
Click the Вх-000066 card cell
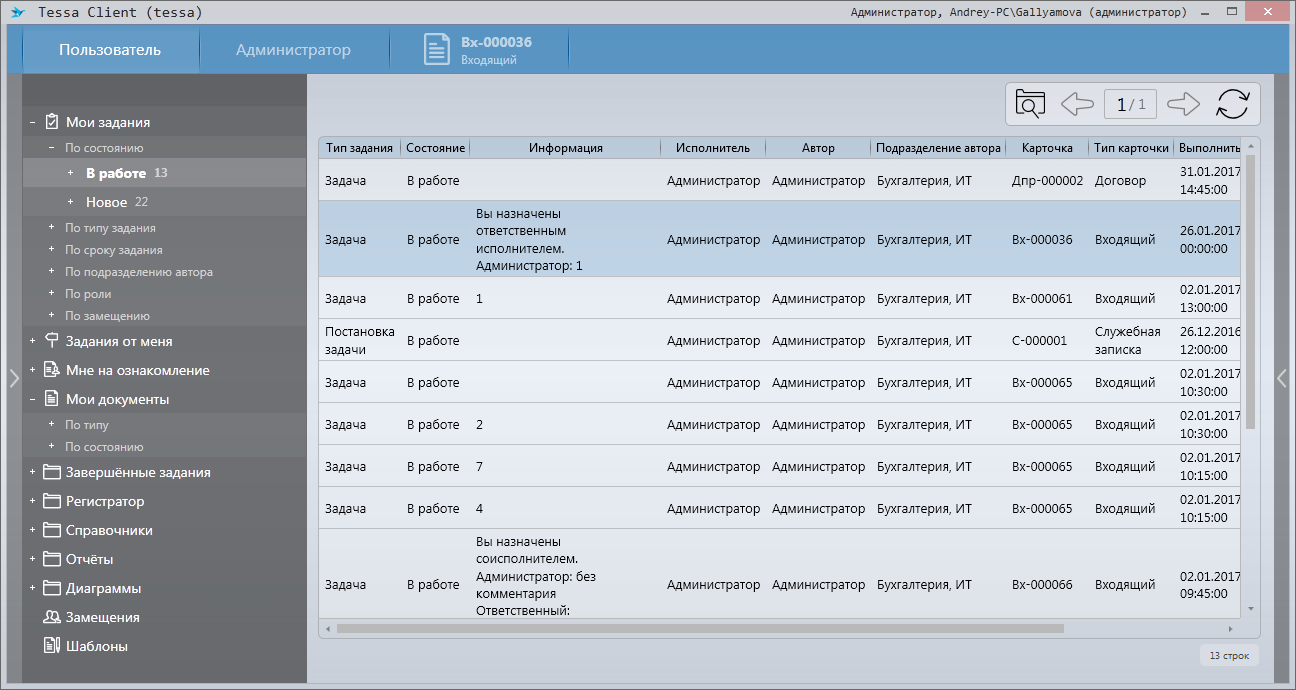coord(1047,584)
